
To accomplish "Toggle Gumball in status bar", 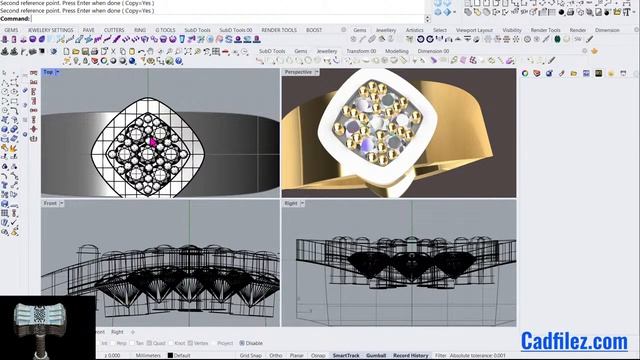I will pyautogui.click(x=376, y=356).
